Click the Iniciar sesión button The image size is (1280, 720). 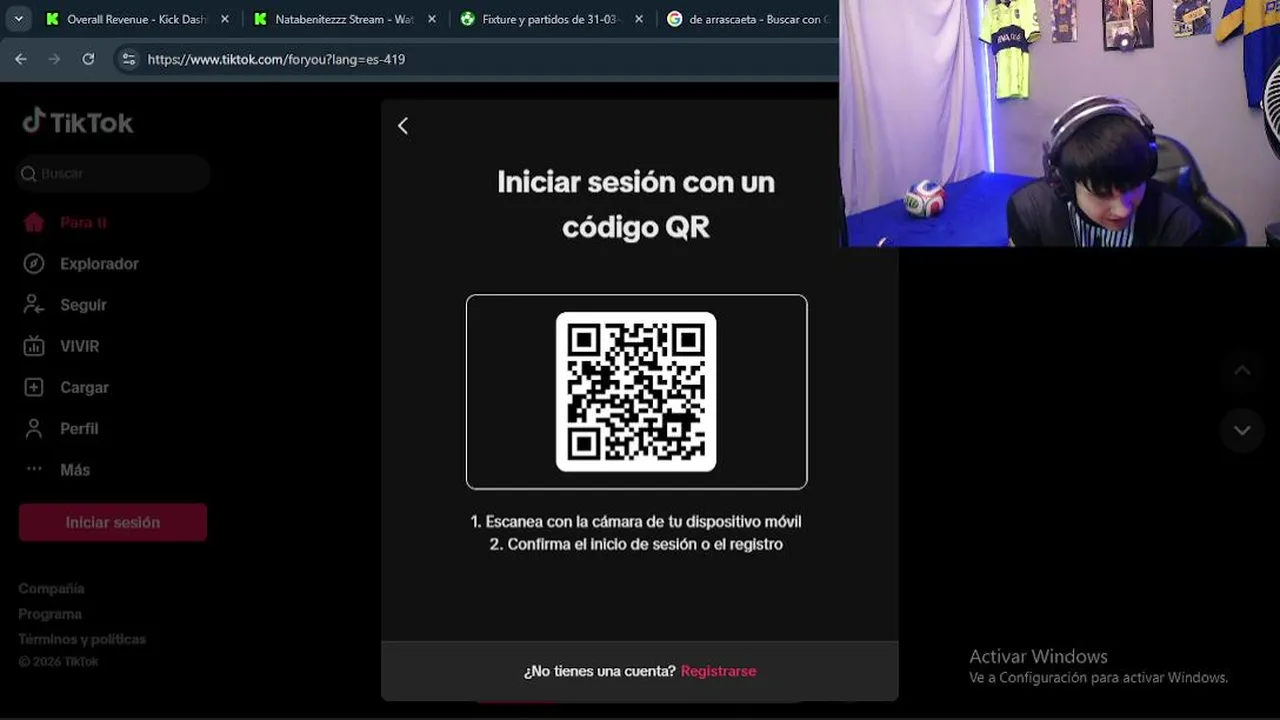[x=113, y=522]
